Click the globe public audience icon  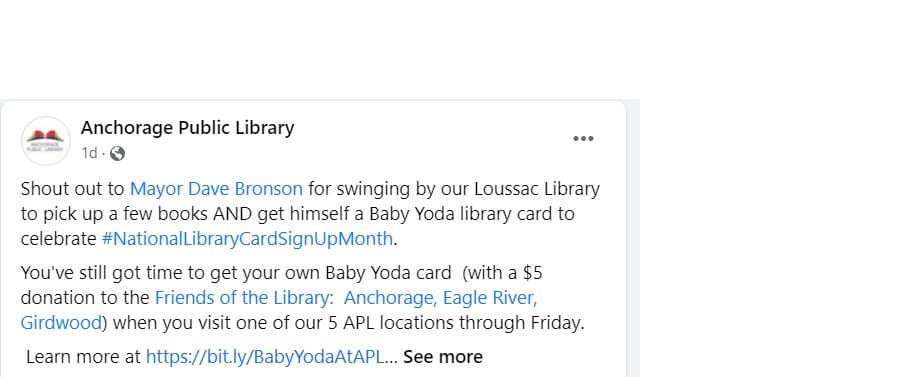(x=117, y=153)
